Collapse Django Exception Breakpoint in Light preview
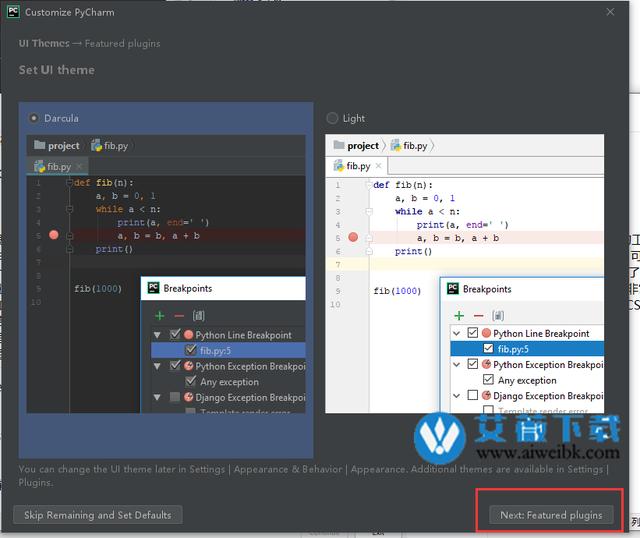Image resolution: width=640 pixels, height=538 pixels. (x=456, y=396)
